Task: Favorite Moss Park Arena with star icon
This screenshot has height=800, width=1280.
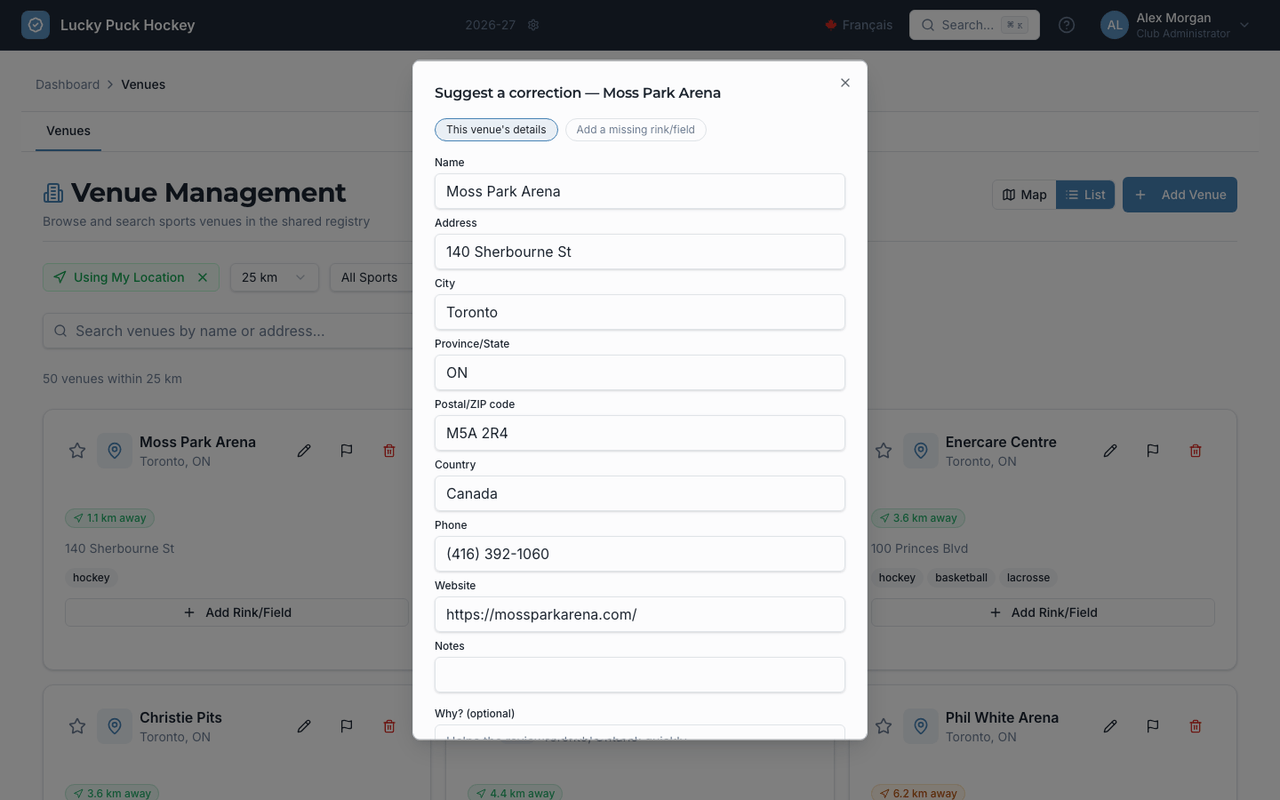Action: coord(77,451)
